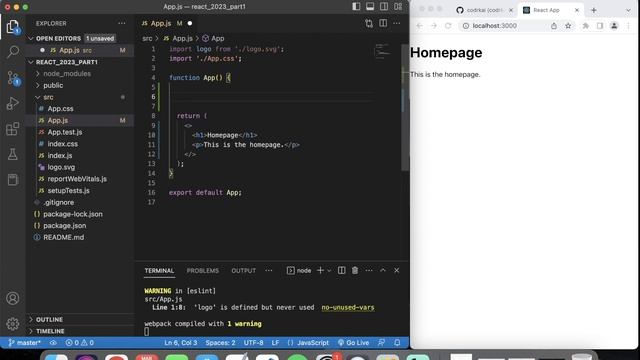Click the open changes icon in editor toolbar

[369, 23]
